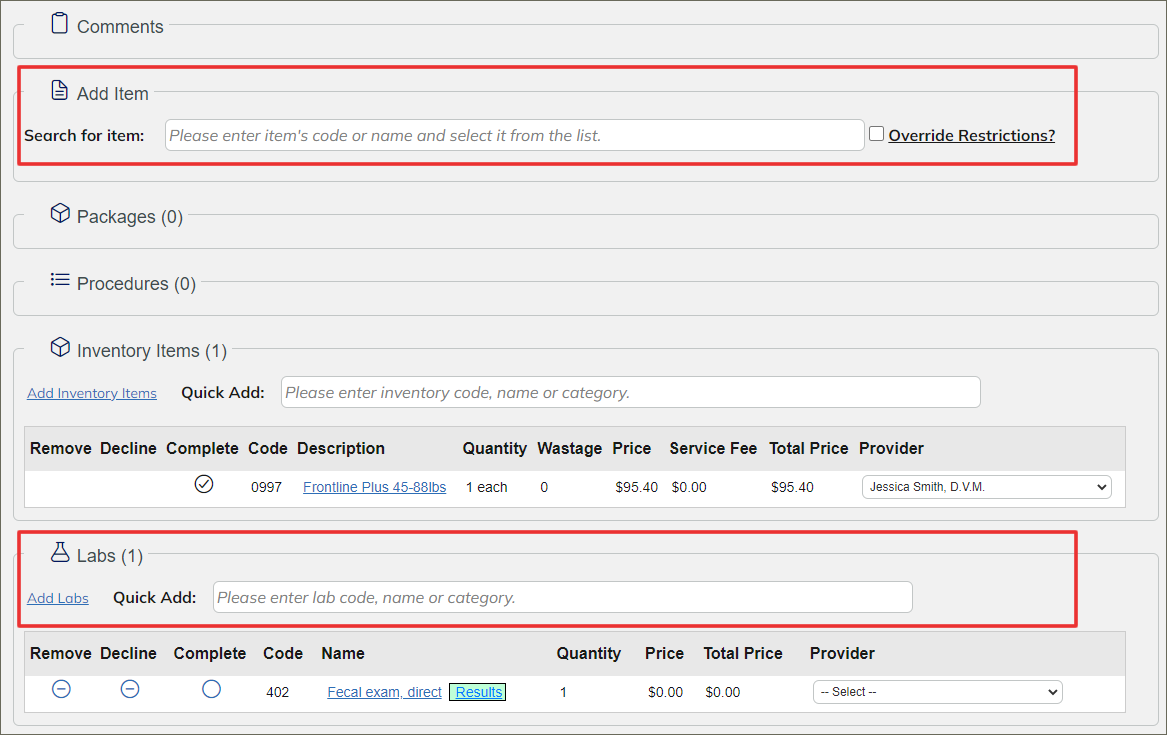Enable the Override Restrictions checkbox
1167x735 pixels.
[877, 134]
